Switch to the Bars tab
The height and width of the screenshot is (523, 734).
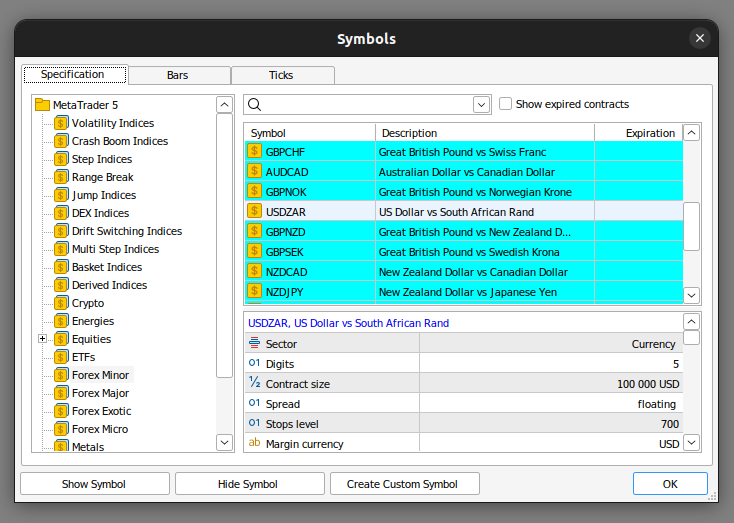coord(180,75)
